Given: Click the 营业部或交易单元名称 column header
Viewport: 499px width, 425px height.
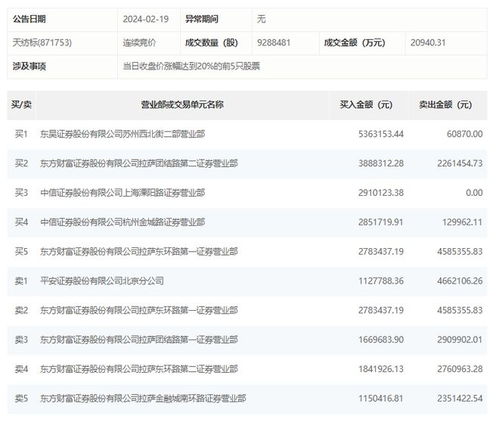Looking at the screenshot, I should [x=182, y=105].
